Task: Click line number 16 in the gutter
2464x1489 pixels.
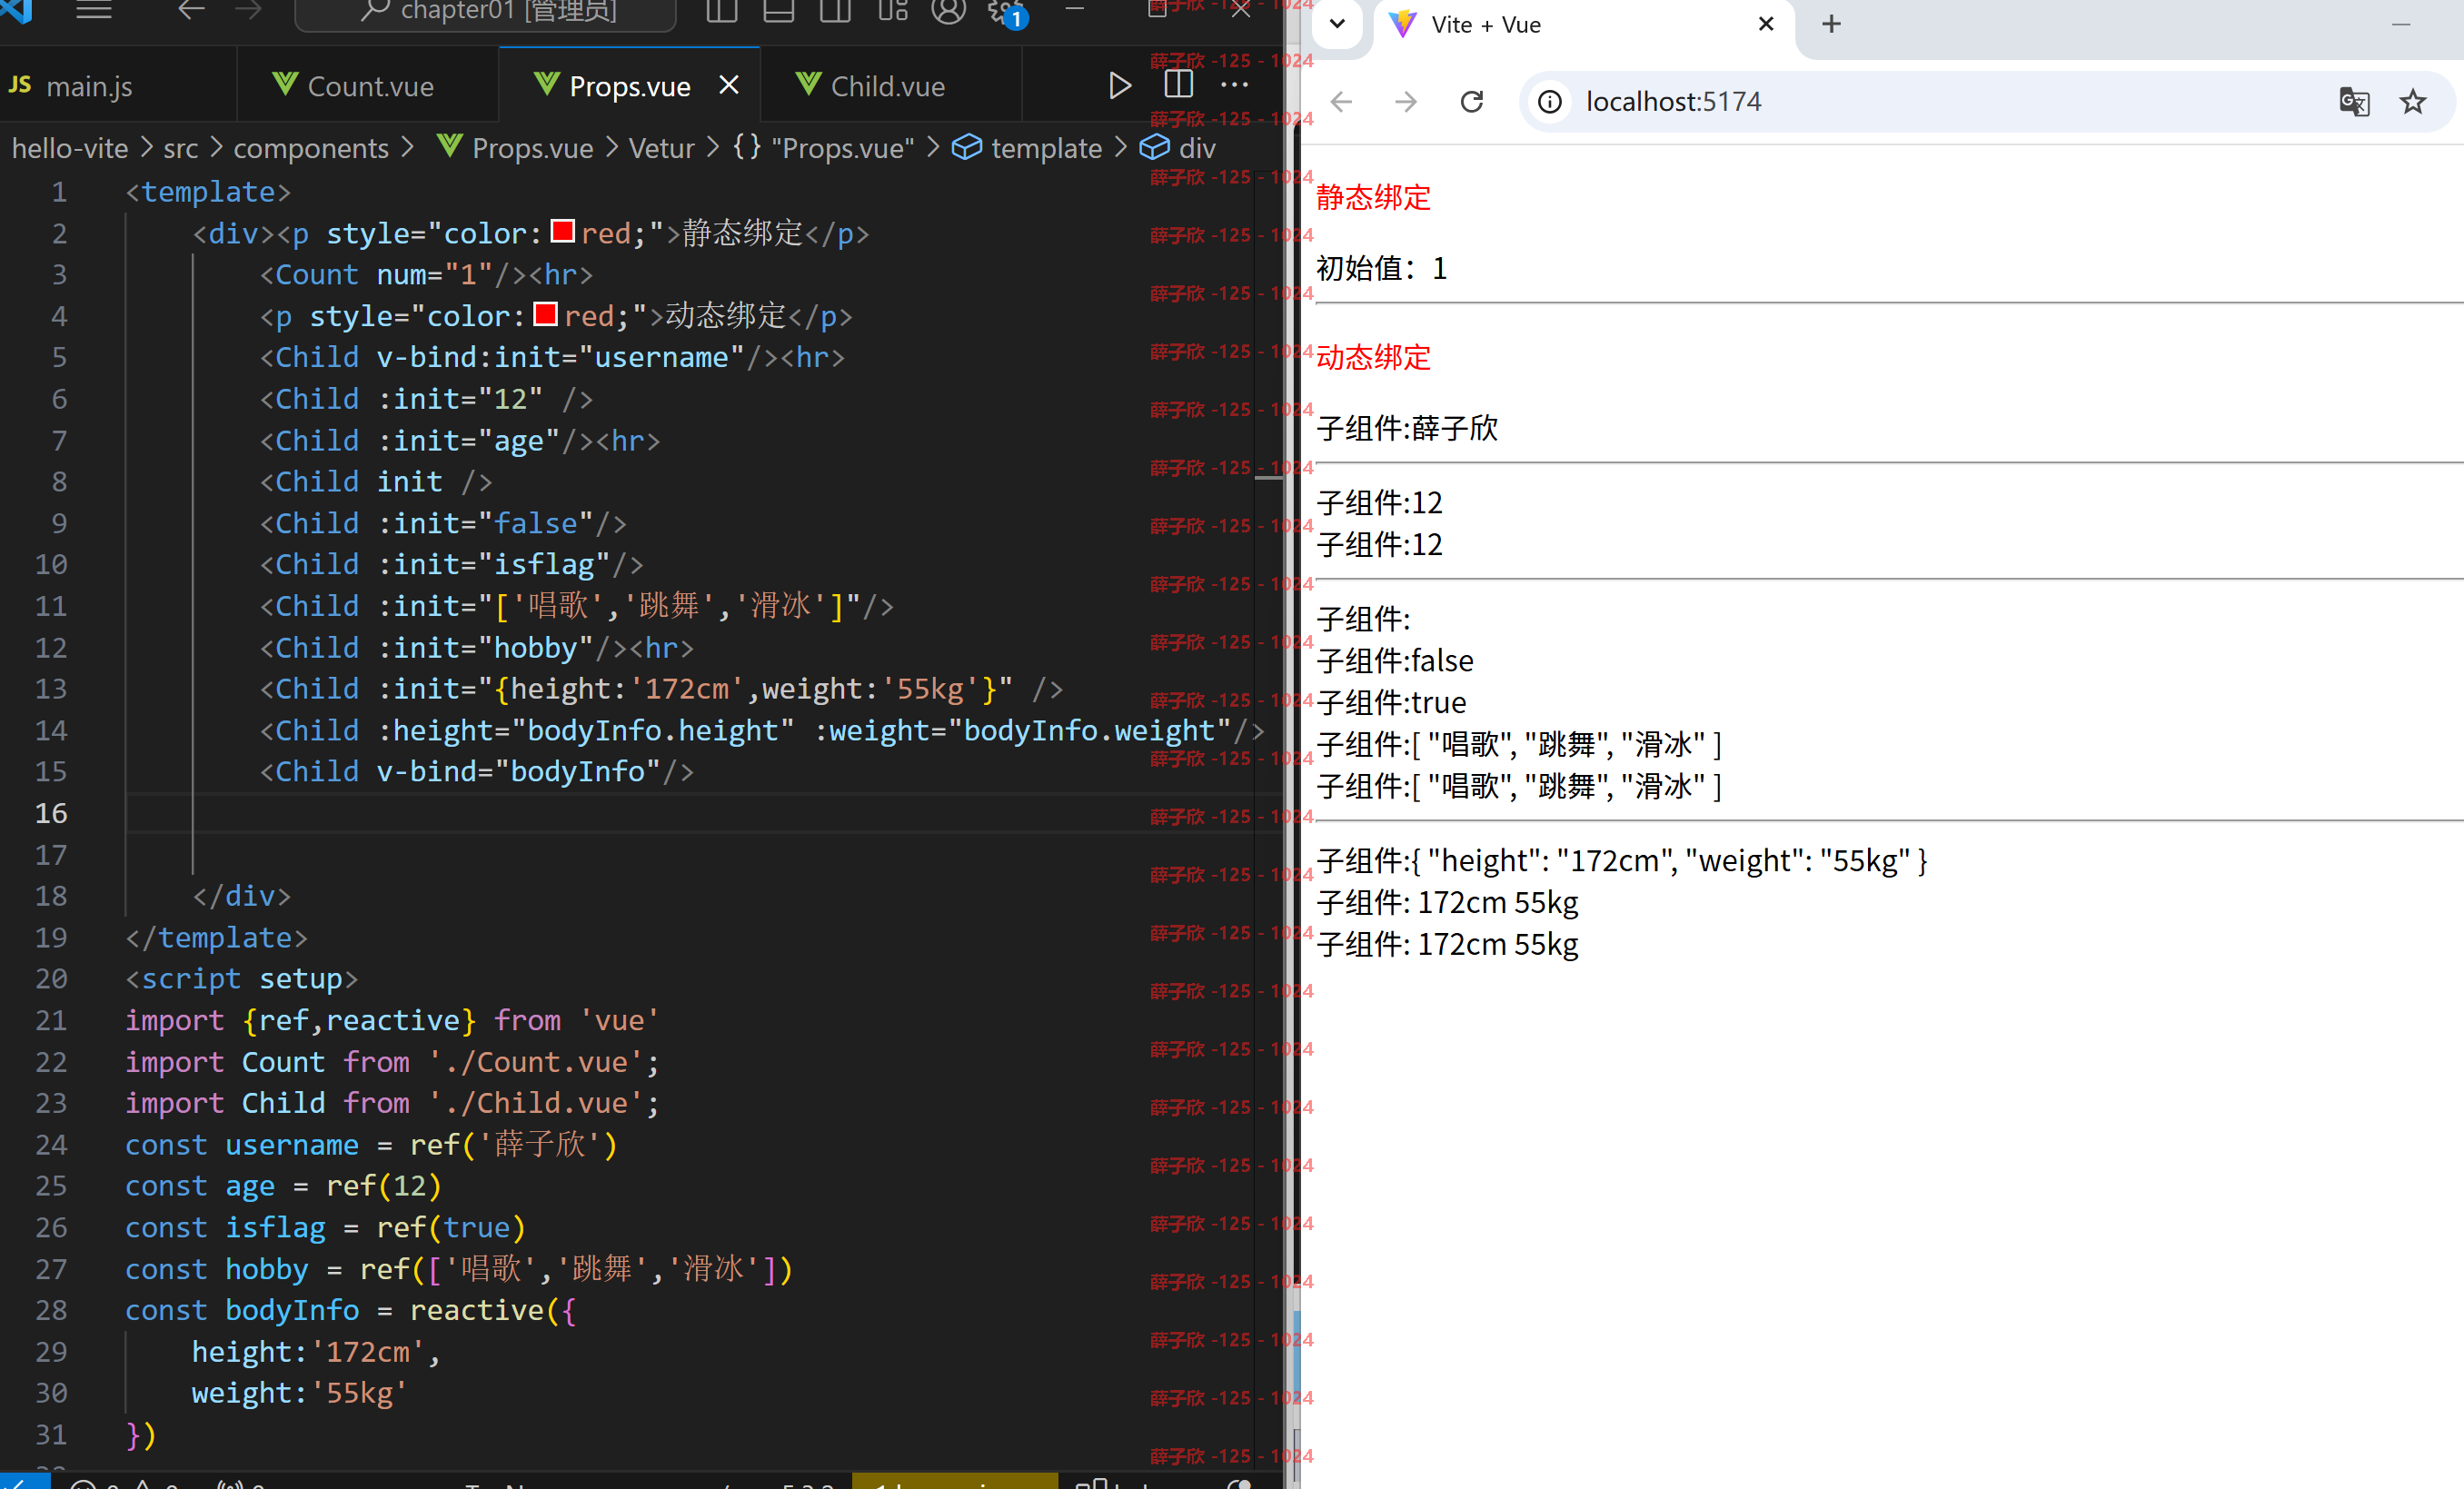Action: click(x=52, y=813)
